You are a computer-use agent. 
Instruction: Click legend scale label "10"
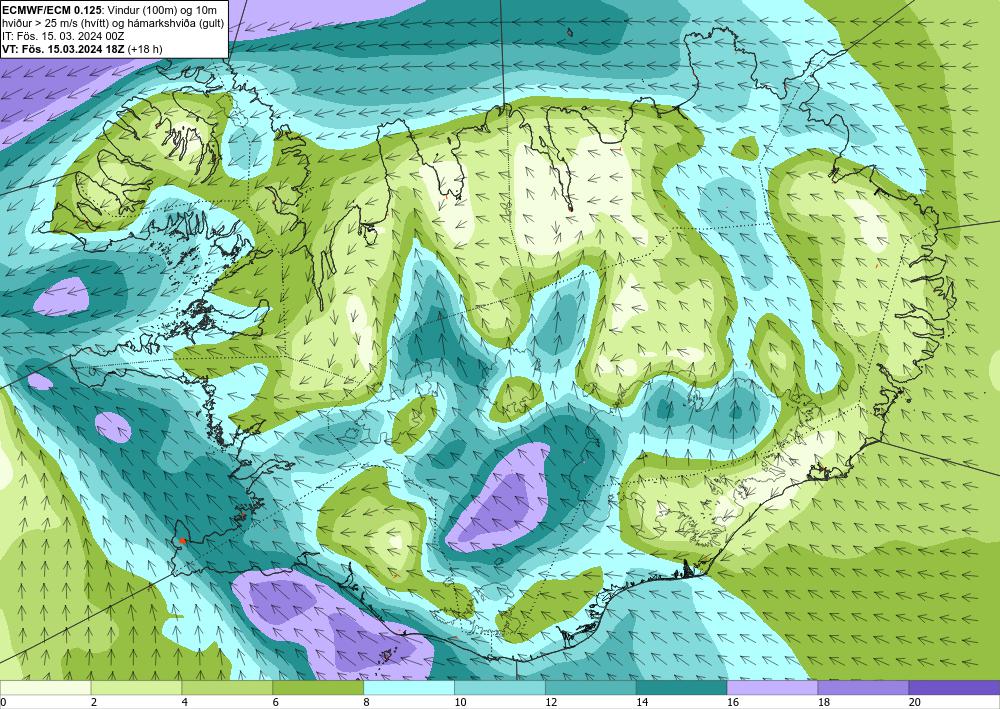tap(460, 703)
